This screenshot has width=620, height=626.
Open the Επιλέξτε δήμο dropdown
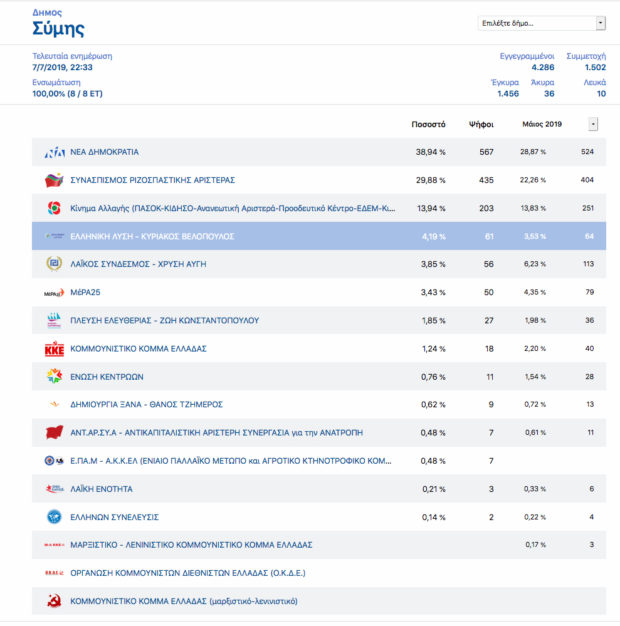click(x=541, y=23)
